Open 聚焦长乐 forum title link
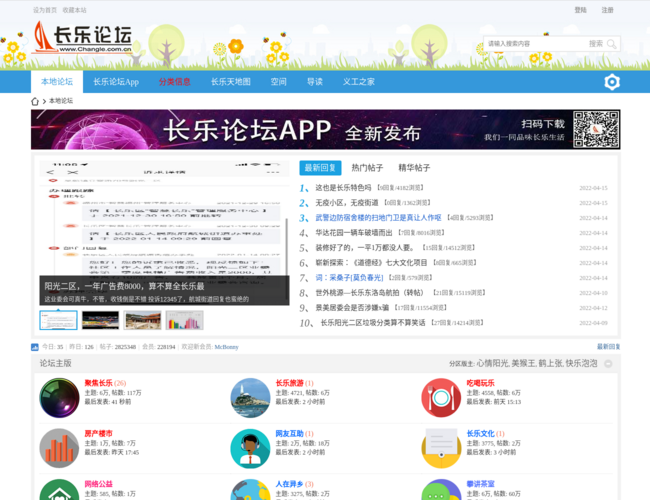This screenshot has width=650, height=500. [x=98, y=383]
